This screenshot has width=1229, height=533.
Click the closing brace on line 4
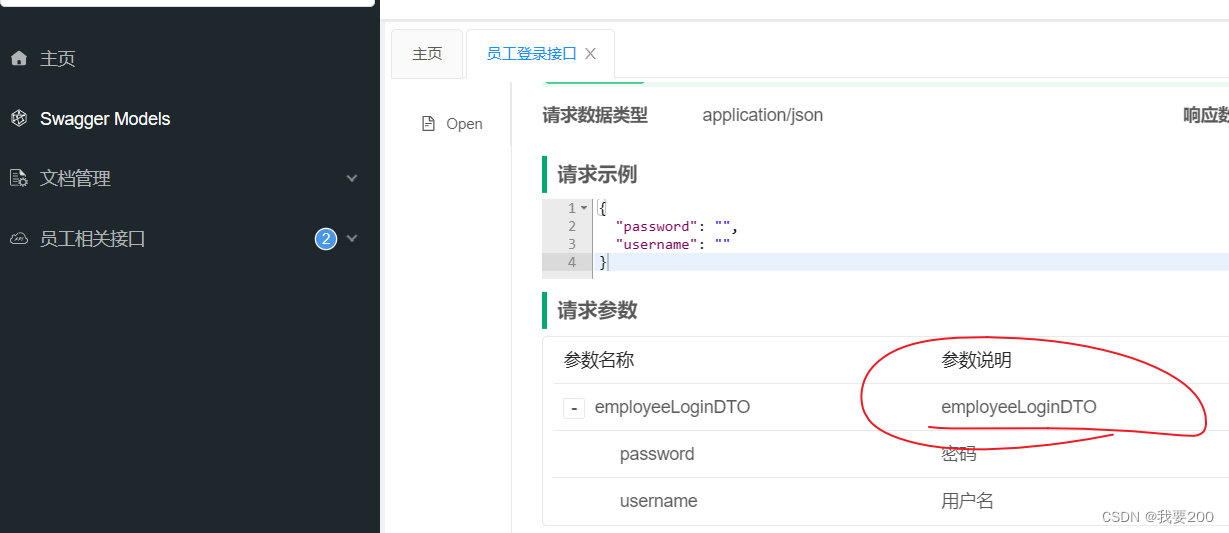[603, 262]
